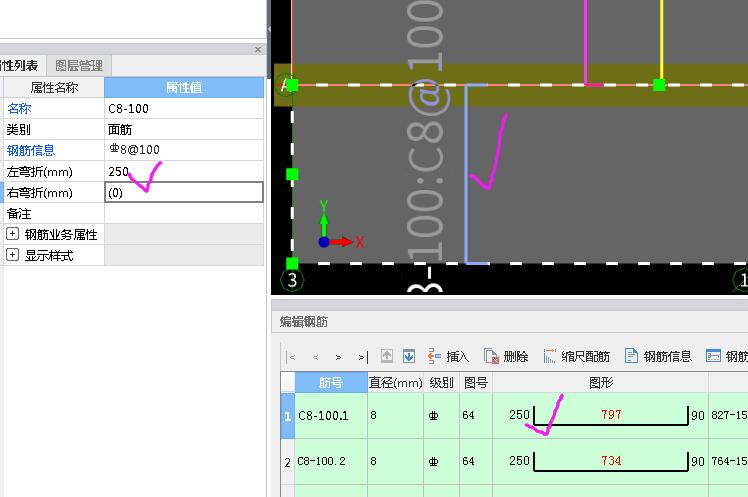The image size is (748, 497).
Task: Click formula cell 827-15
Action: click(728, 415)
